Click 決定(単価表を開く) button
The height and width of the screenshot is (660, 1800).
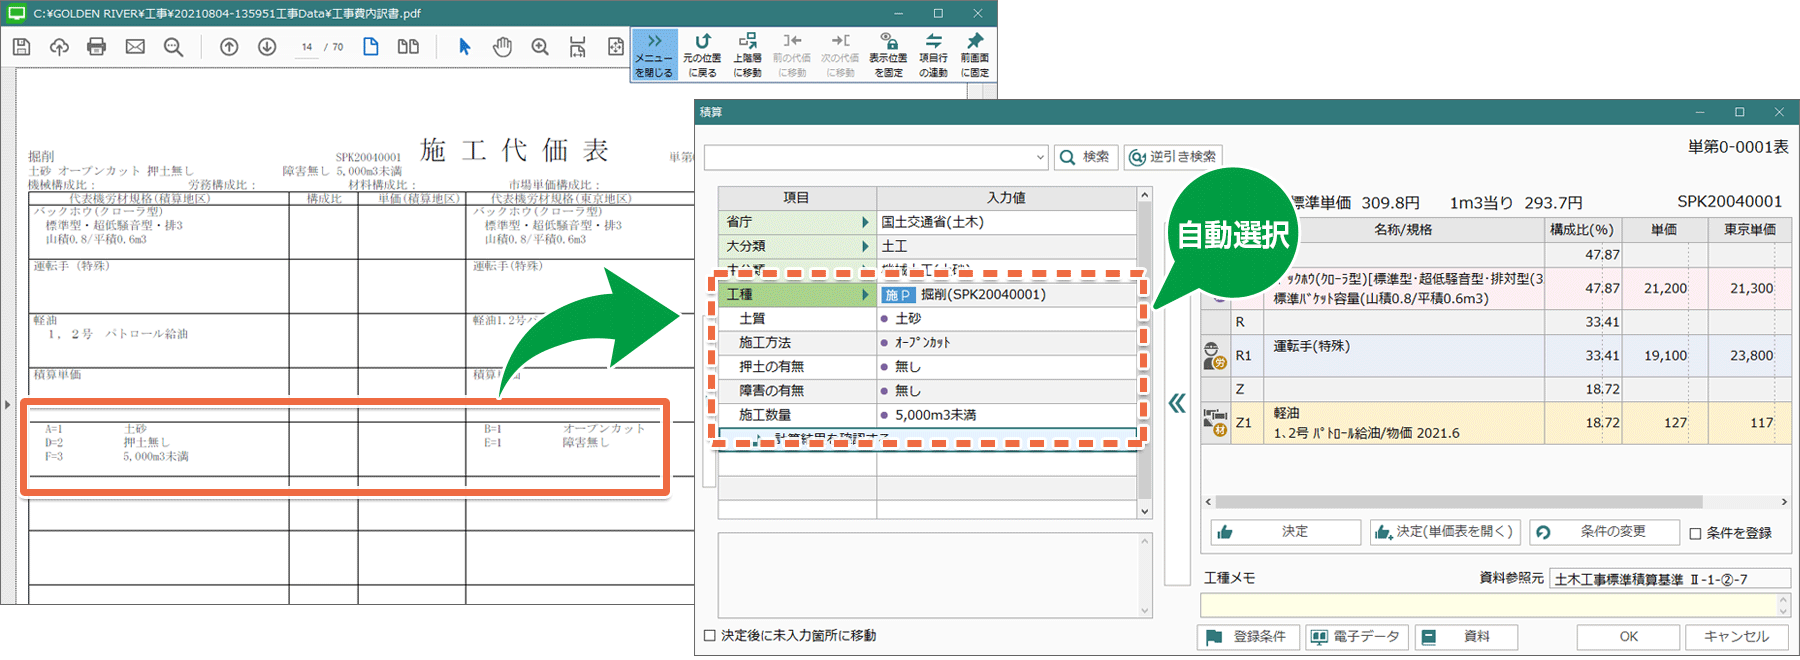click(x=1445, y=532)
